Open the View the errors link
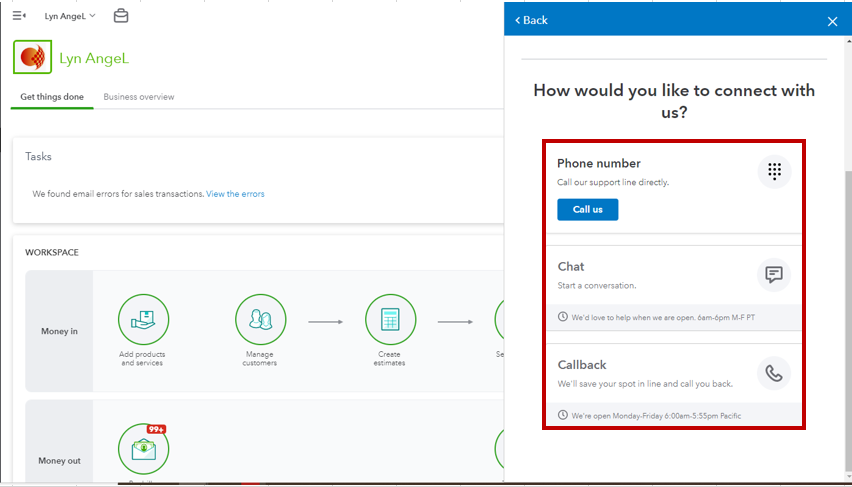Screen dimensions: 852x487 [235, 194]
